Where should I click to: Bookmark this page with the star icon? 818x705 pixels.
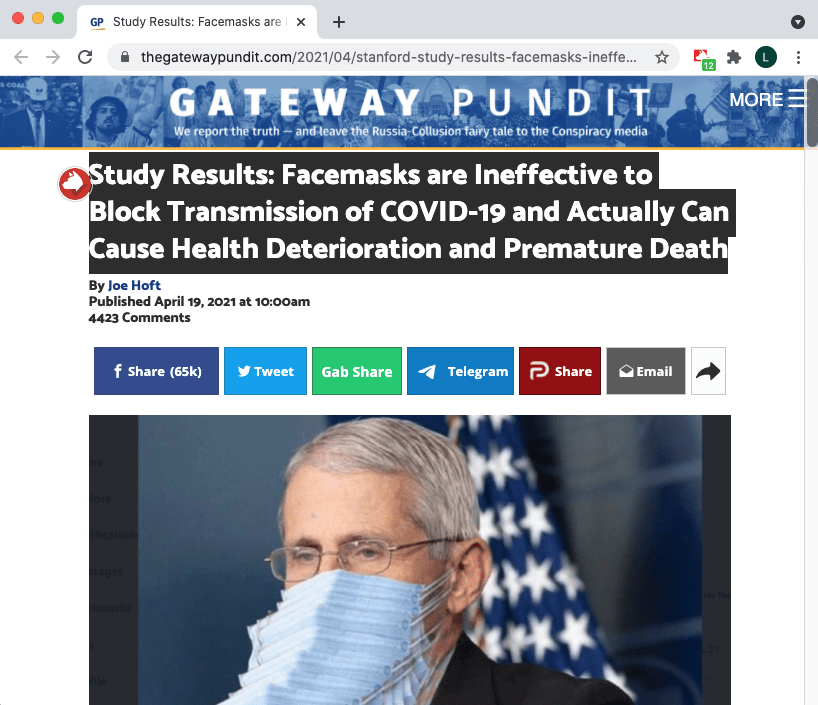tap(661, 57)
